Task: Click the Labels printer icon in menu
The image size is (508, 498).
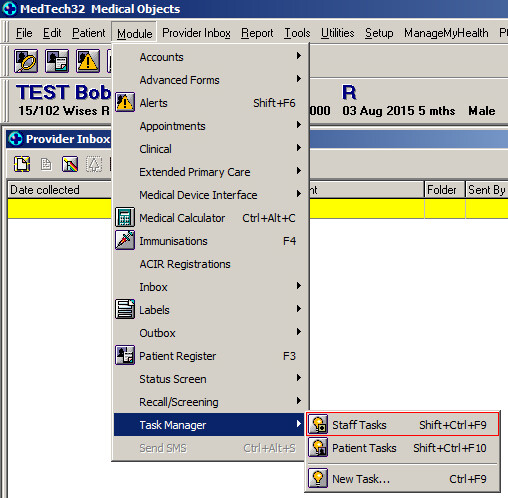Action: (125, 309)
